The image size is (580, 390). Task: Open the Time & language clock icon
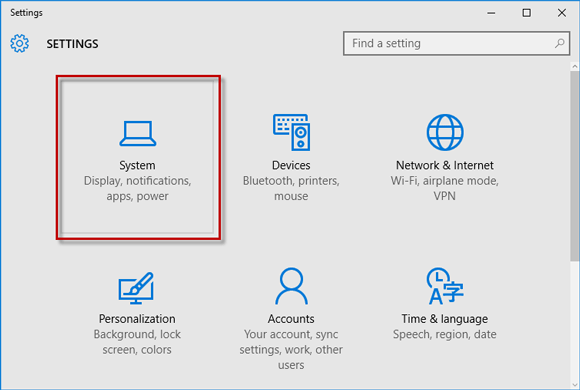tap(445, 286)
